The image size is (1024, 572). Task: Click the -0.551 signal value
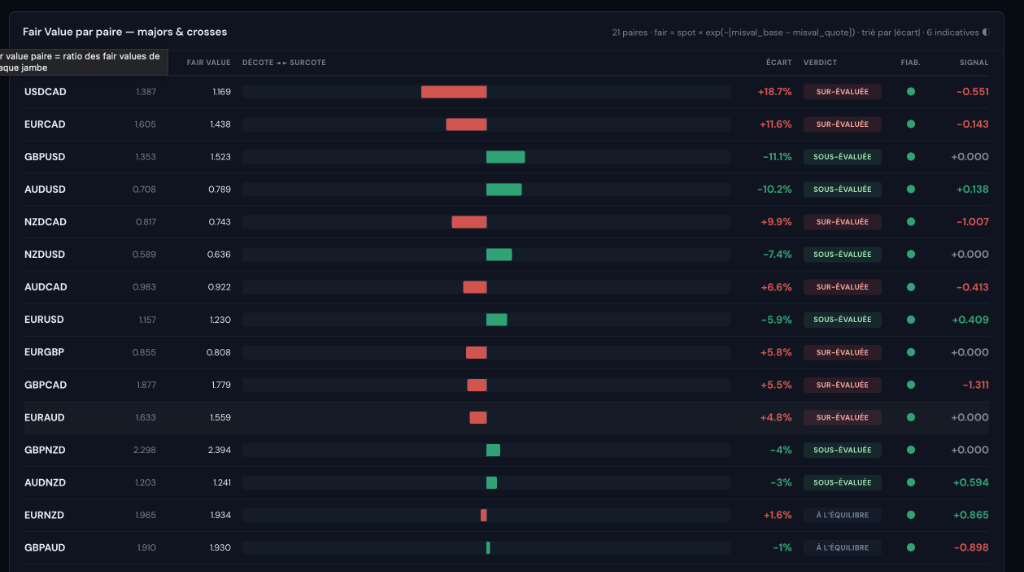coord(972,92)
